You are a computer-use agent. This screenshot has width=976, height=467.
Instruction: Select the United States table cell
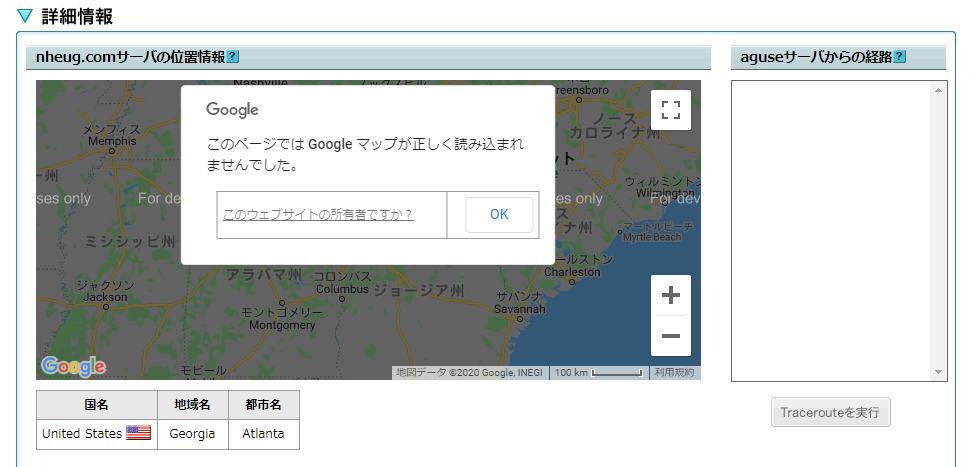(96, 434)
